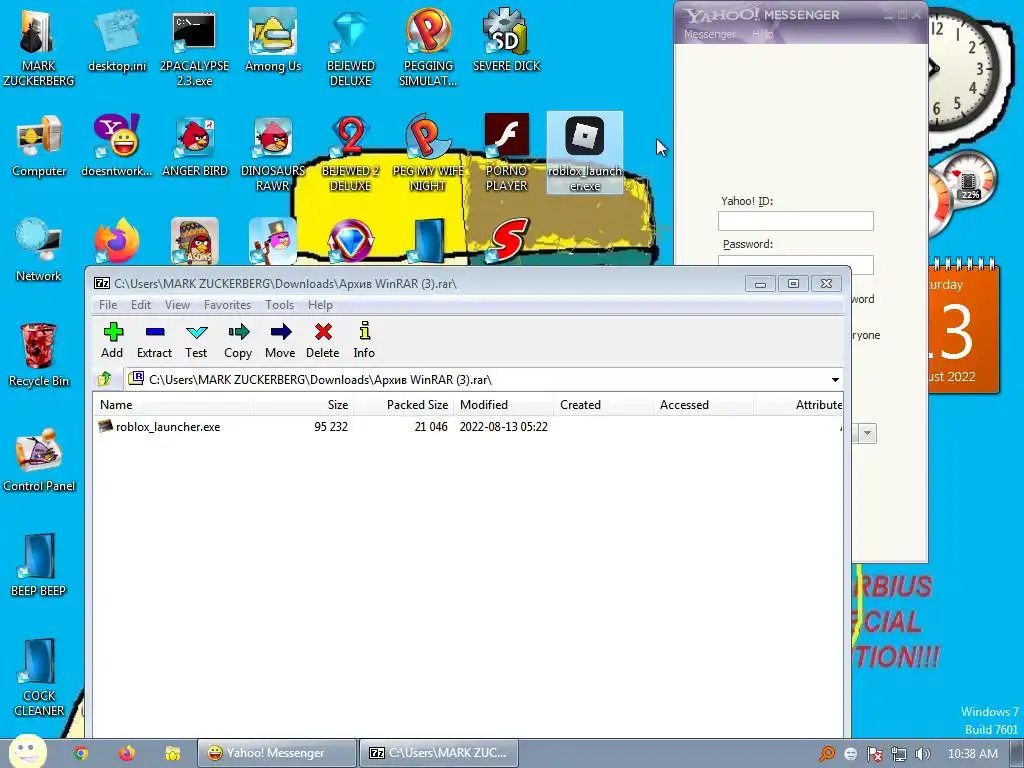Viewport: 1024px width, 768px height.
Task: Run Test on the archive
Action: 196,340
